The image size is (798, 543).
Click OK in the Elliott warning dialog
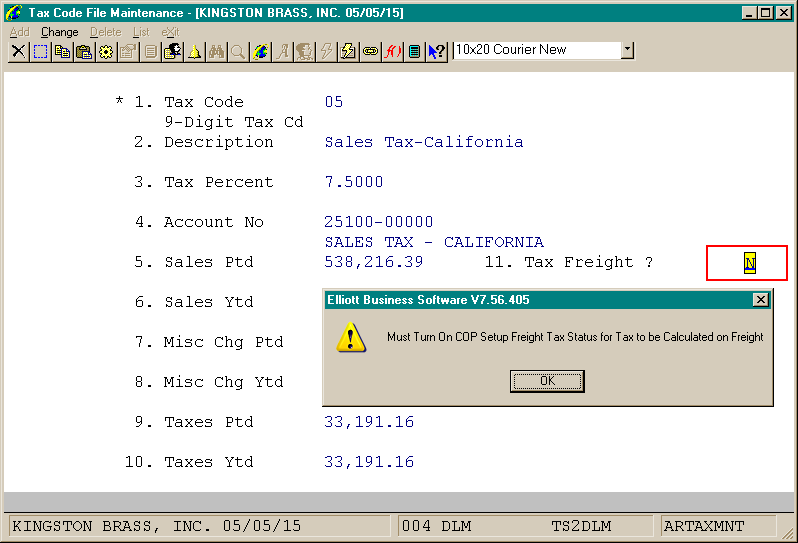547,381
